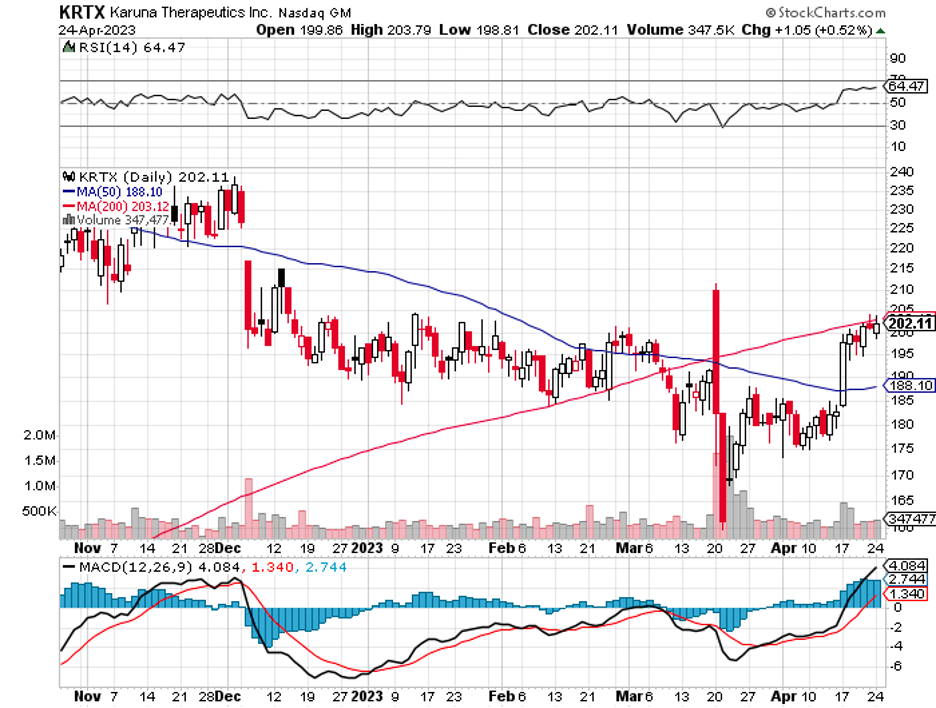Viewport: 936px width, 708px height.
Task: Click the MA(50) 188.10 legend text
Action: tap(119, 192)
